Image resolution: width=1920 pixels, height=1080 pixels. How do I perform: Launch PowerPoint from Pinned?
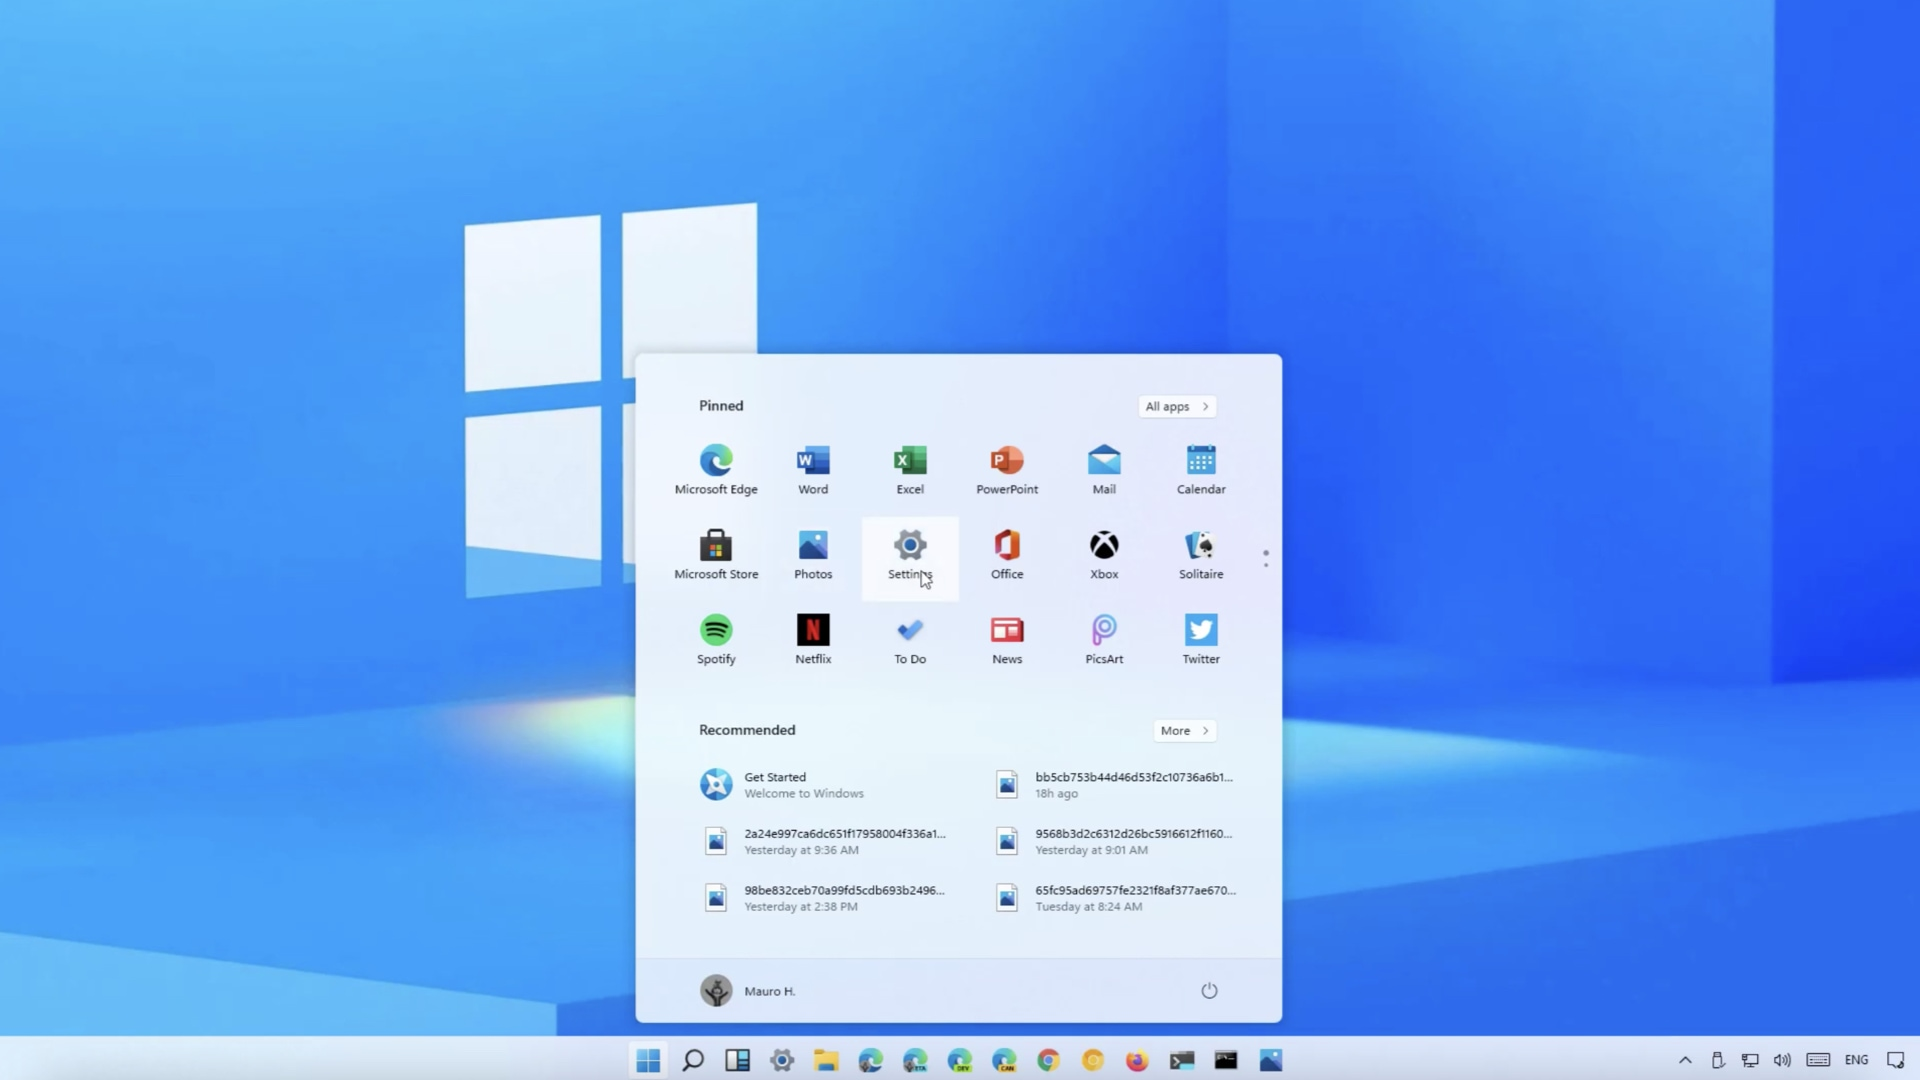tap(1007, 469)
